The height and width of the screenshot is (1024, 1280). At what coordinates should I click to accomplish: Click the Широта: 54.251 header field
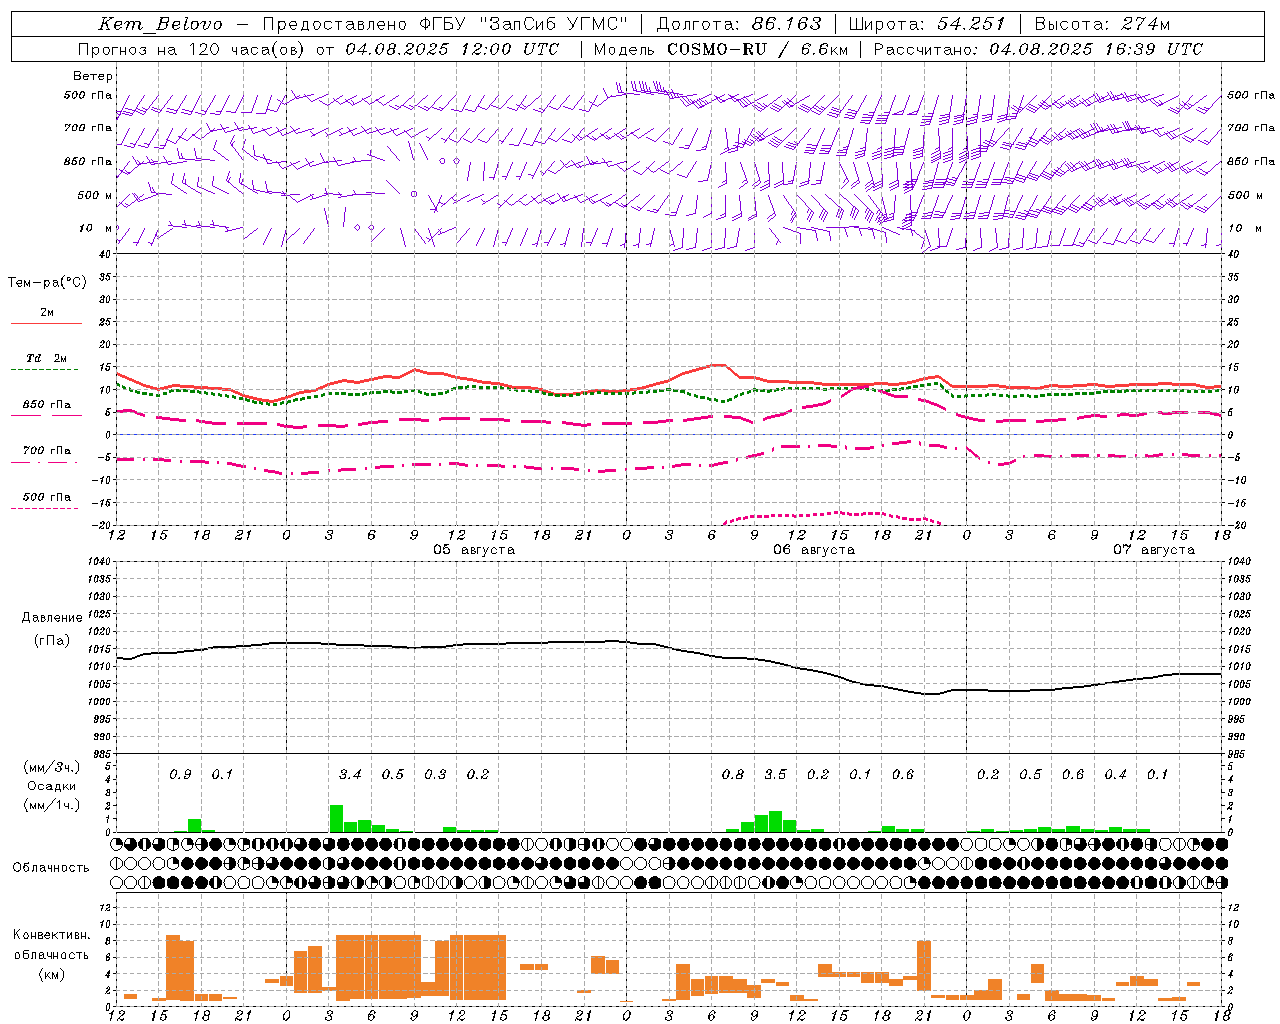(926, 24)
